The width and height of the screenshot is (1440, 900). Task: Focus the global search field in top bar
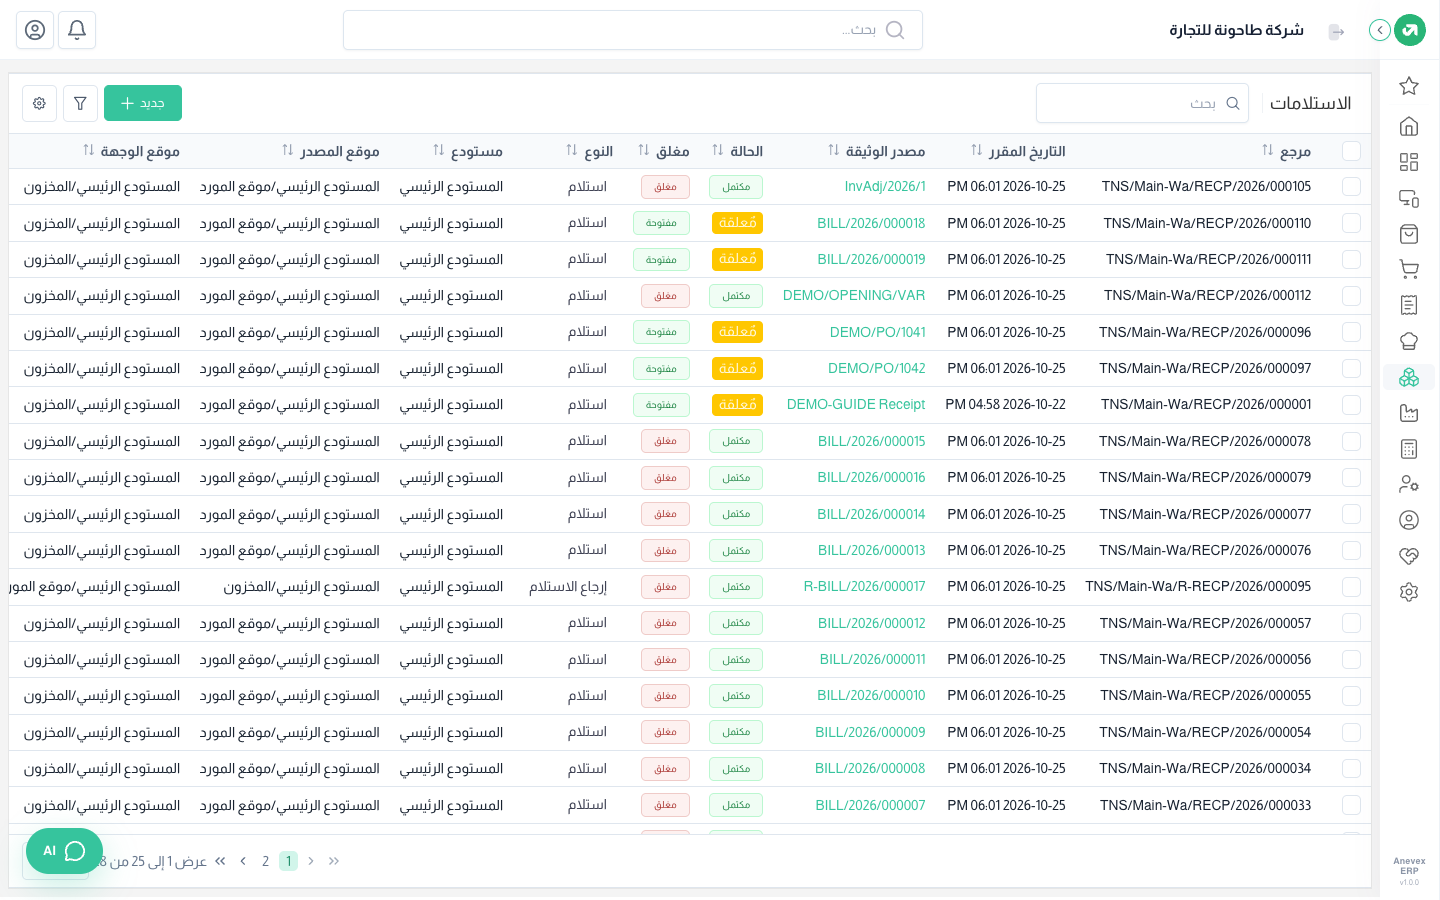pos(633,30)
